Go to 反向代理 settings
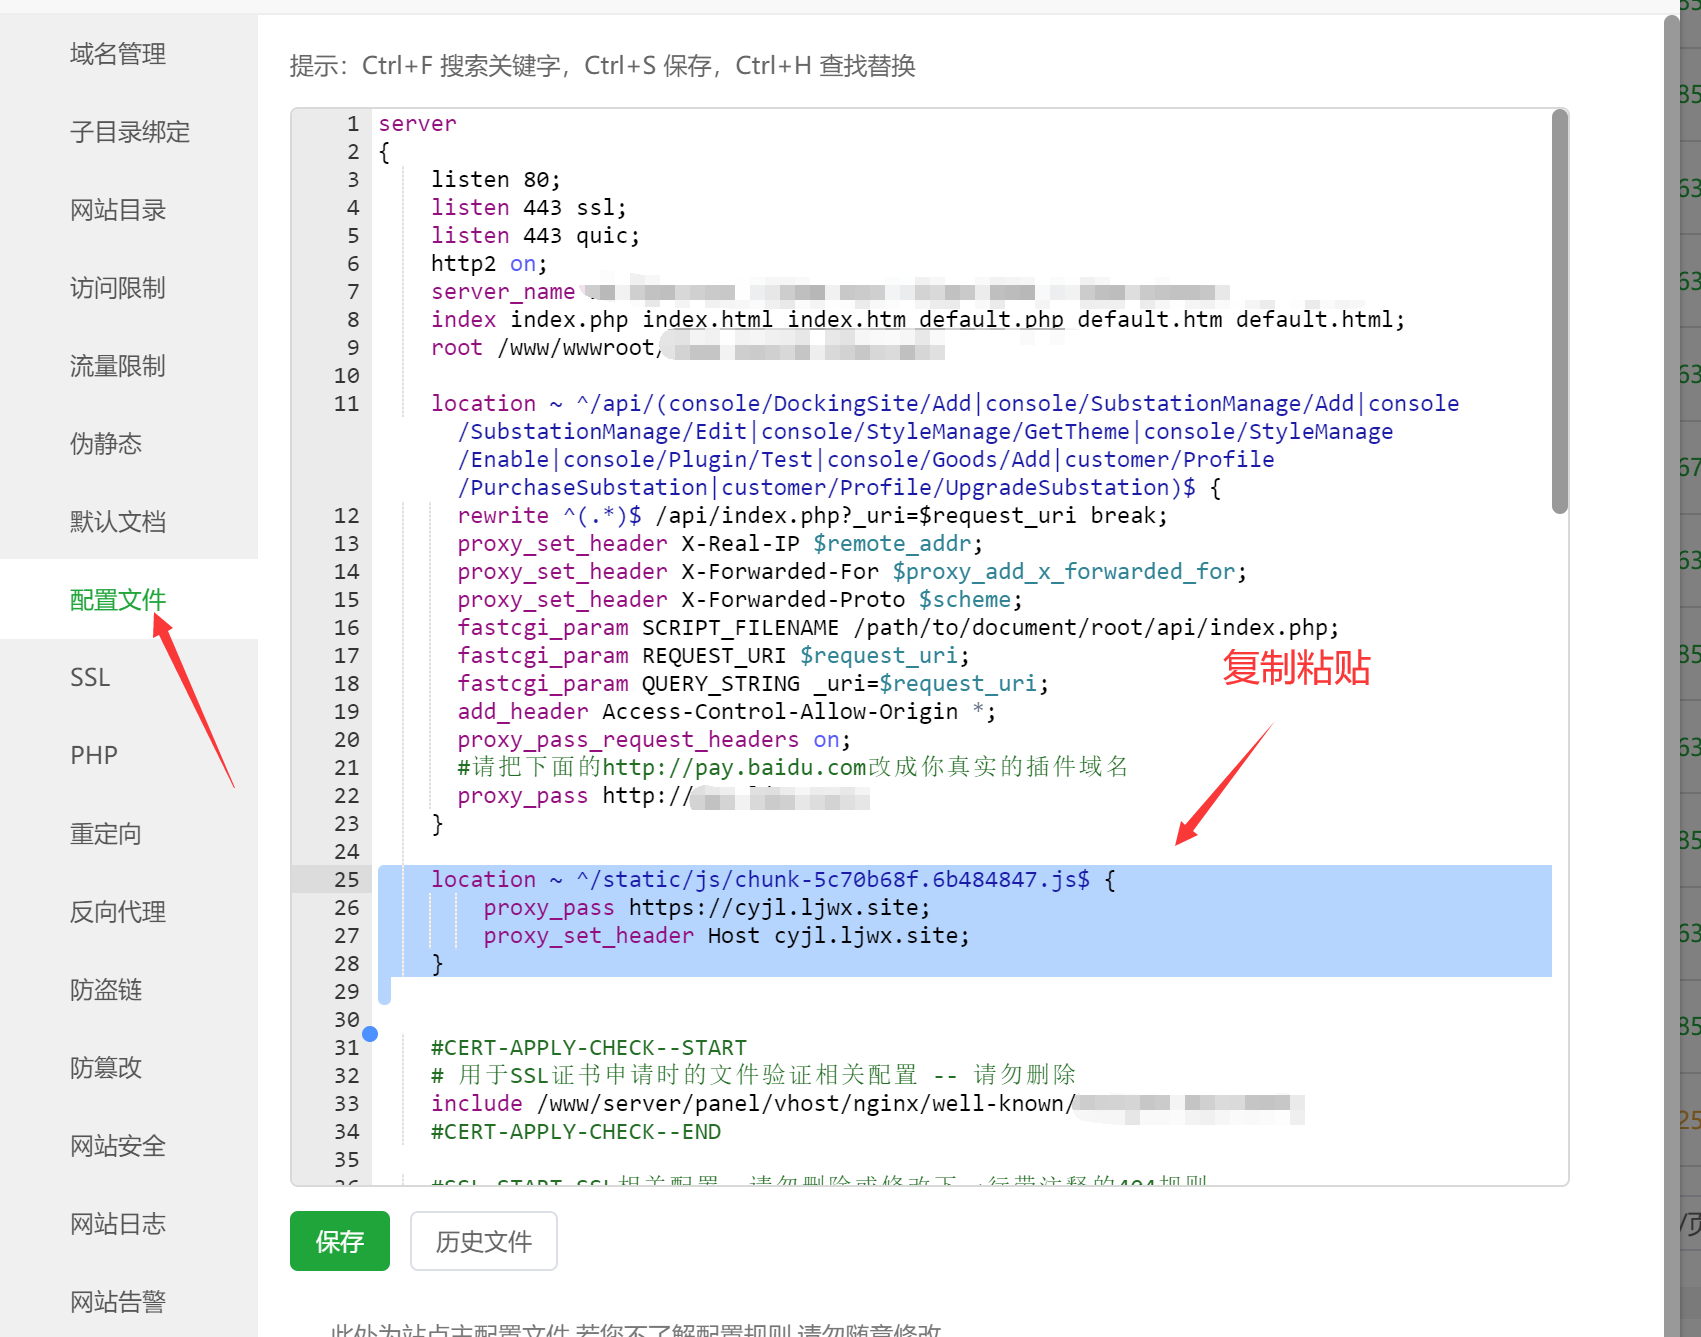Viewport: 1701px width, 1337px height. (118, 912)
